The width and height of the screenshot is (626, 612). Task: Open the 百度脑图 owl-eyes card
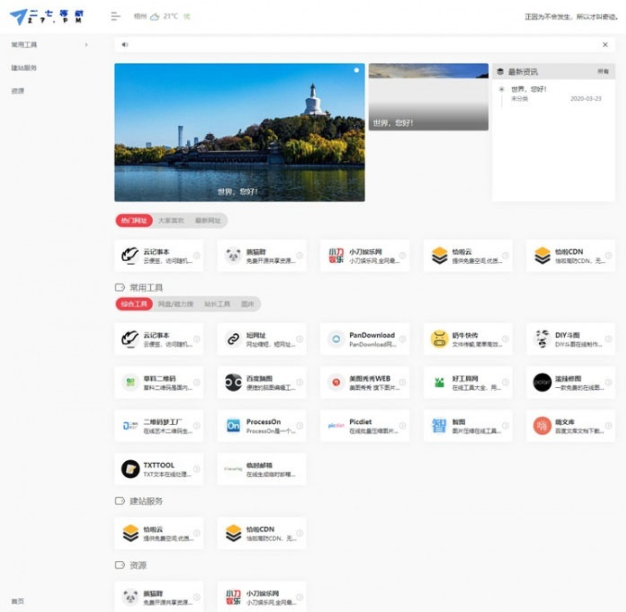coord(262,382)
